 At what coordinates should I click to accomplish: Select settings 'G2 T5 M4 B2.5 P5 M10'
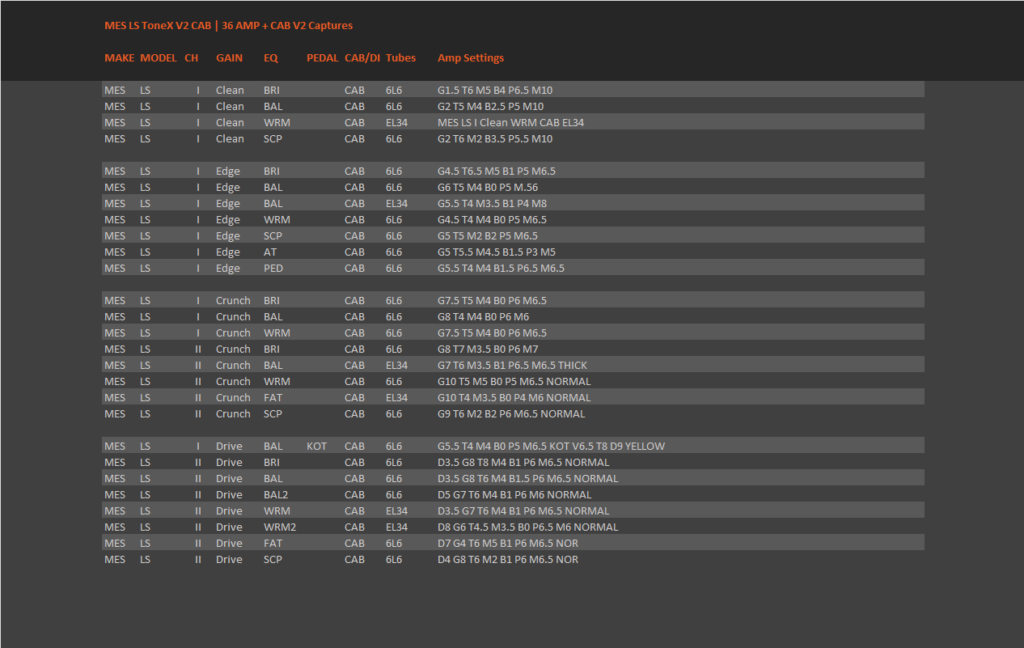[490, 106]
